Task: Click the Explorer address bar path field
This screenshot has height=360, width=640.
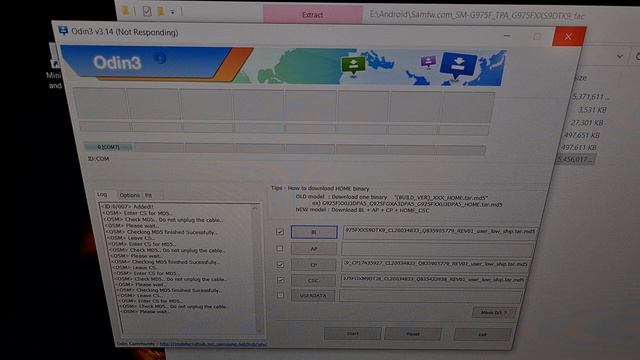Action: pyautogui.click(x=478, y=15)
